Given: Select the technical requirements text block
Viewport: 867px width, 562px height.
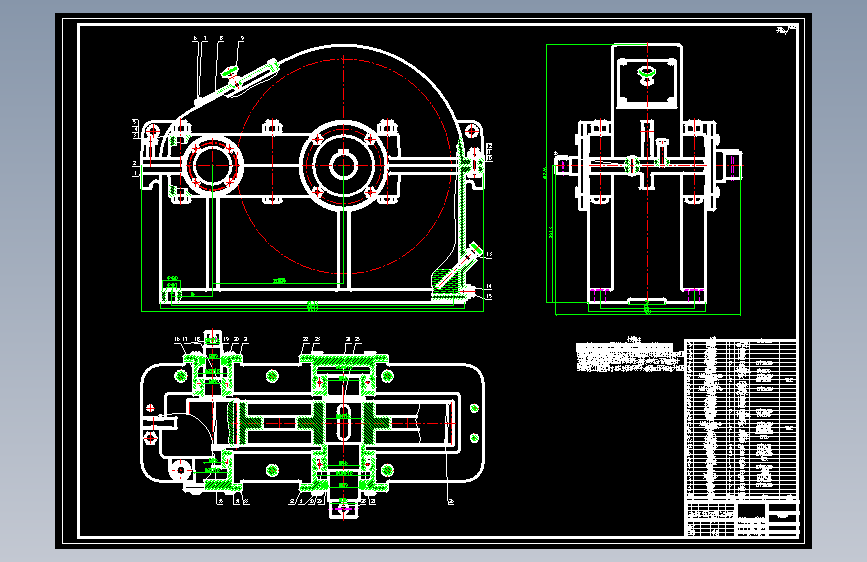Looking at the screenshot, I should (x=630, y=356).
